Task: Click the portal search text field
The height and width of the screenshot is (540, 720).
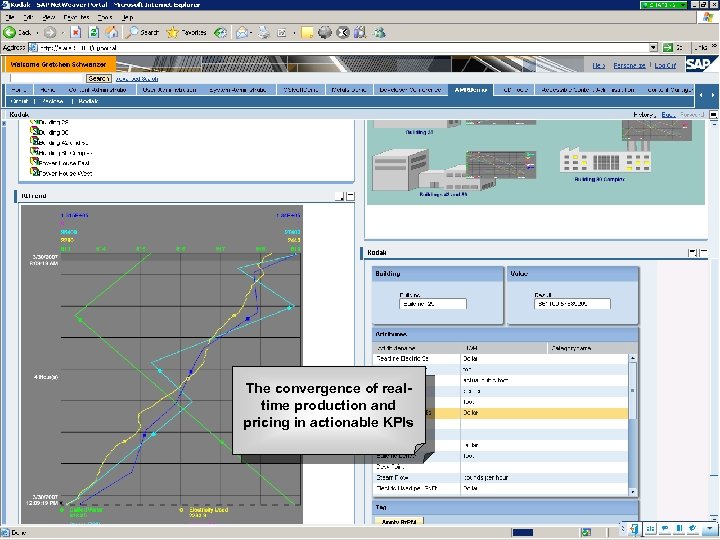Action: tap(47, 79)
